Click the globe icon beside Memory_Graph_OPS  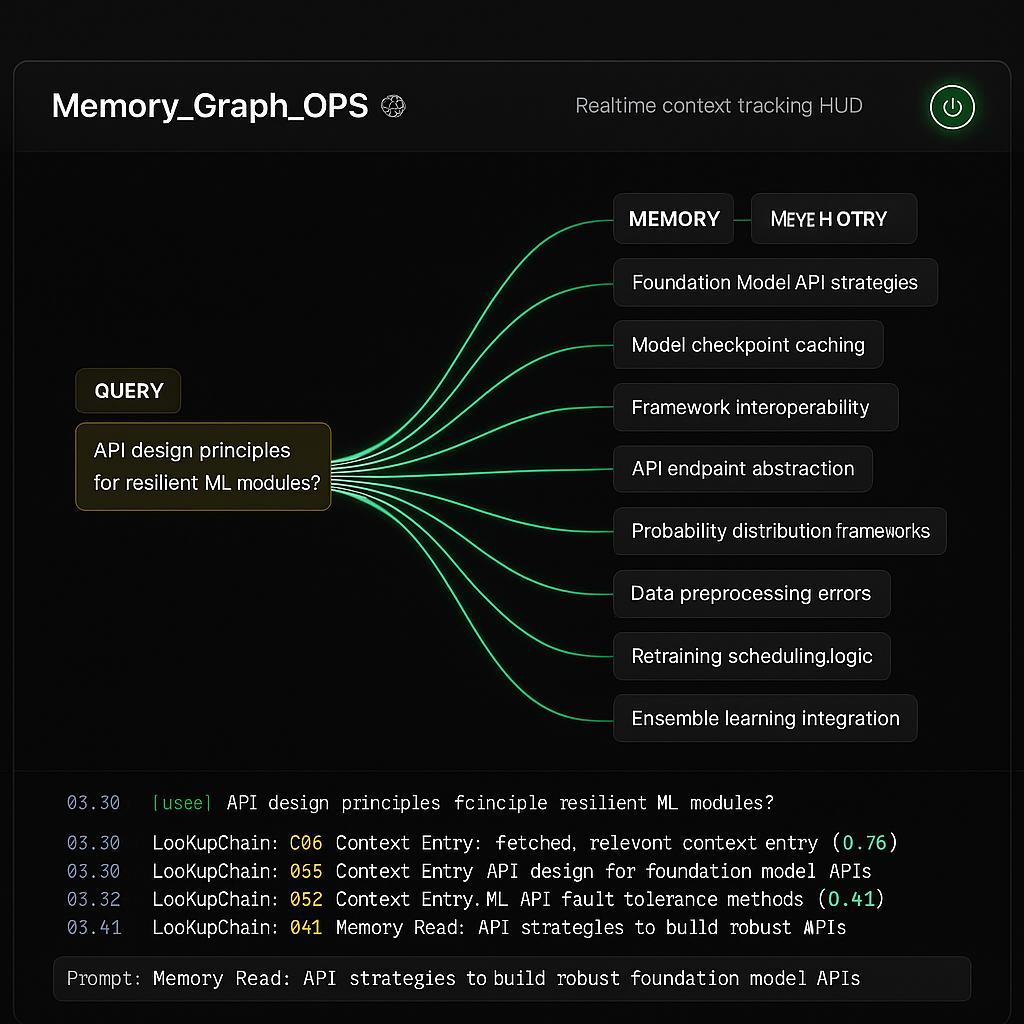(393, 106)
